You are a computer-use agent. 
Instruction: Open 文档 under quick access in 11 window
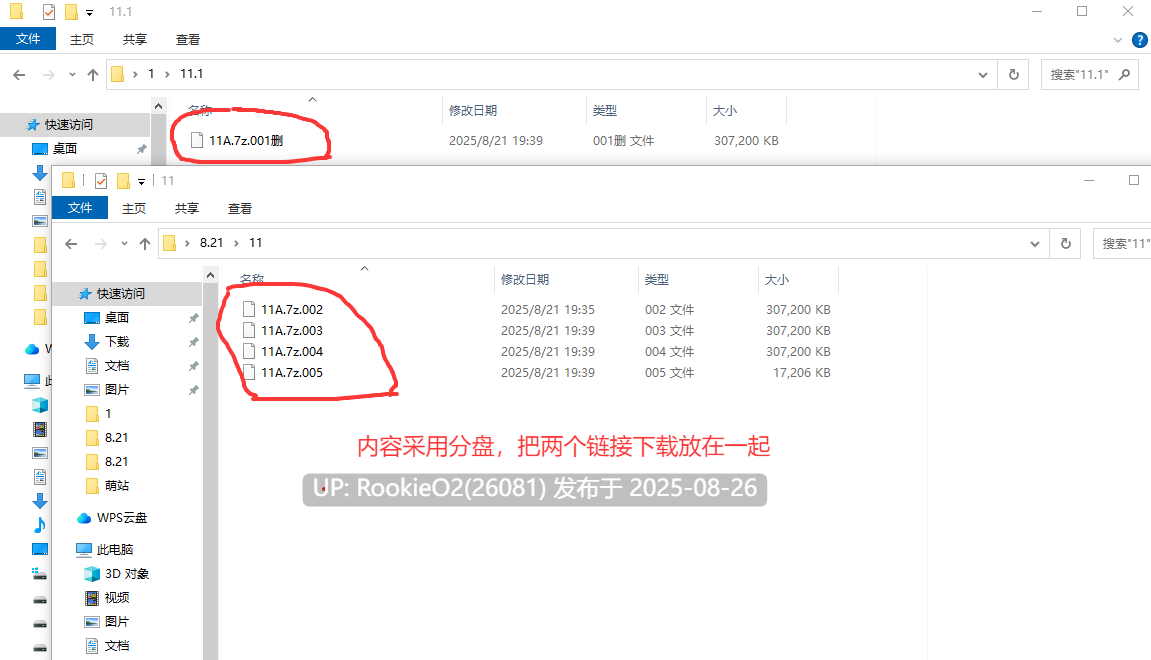117,366
